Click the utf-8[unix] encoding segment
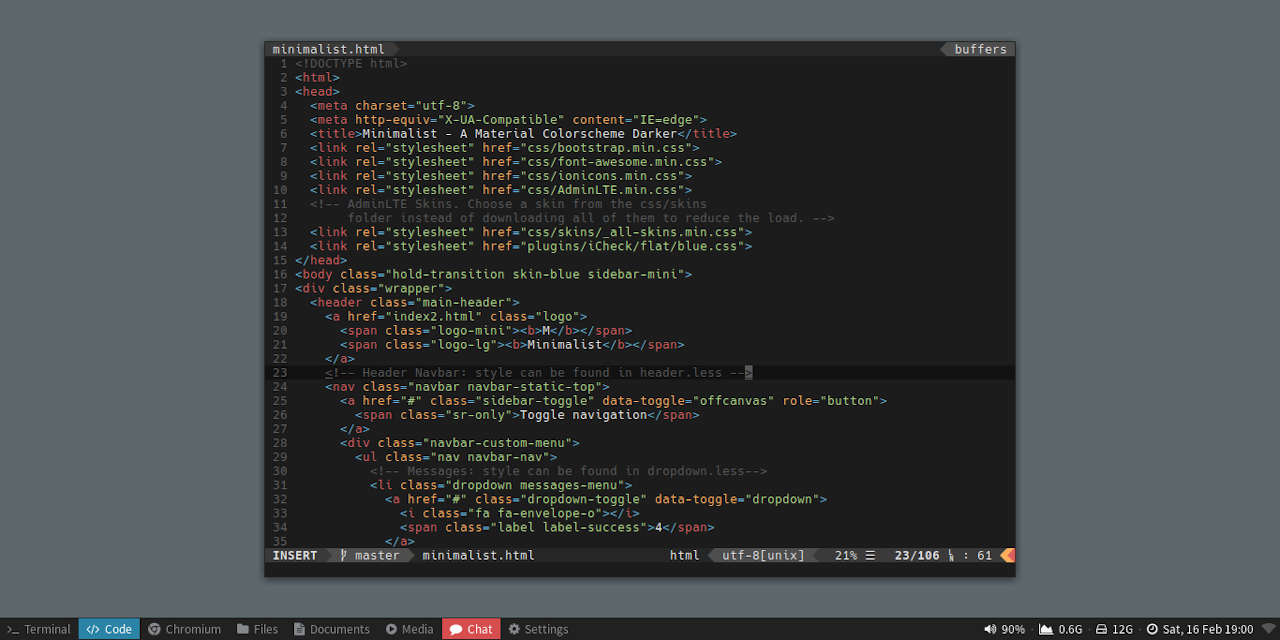 pyautogui.click(x=763, y=555)
